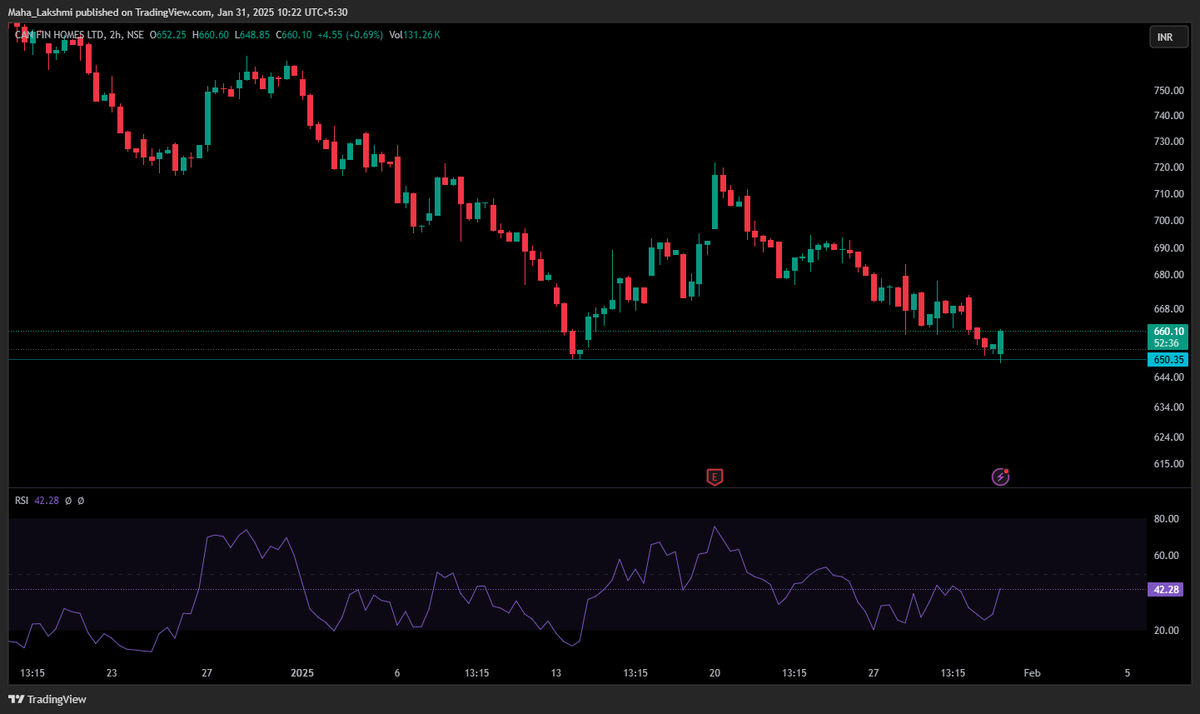Click the 624.00 price axis label
This screenshot has width=1200, height=714.
[x=1169, y=437]
